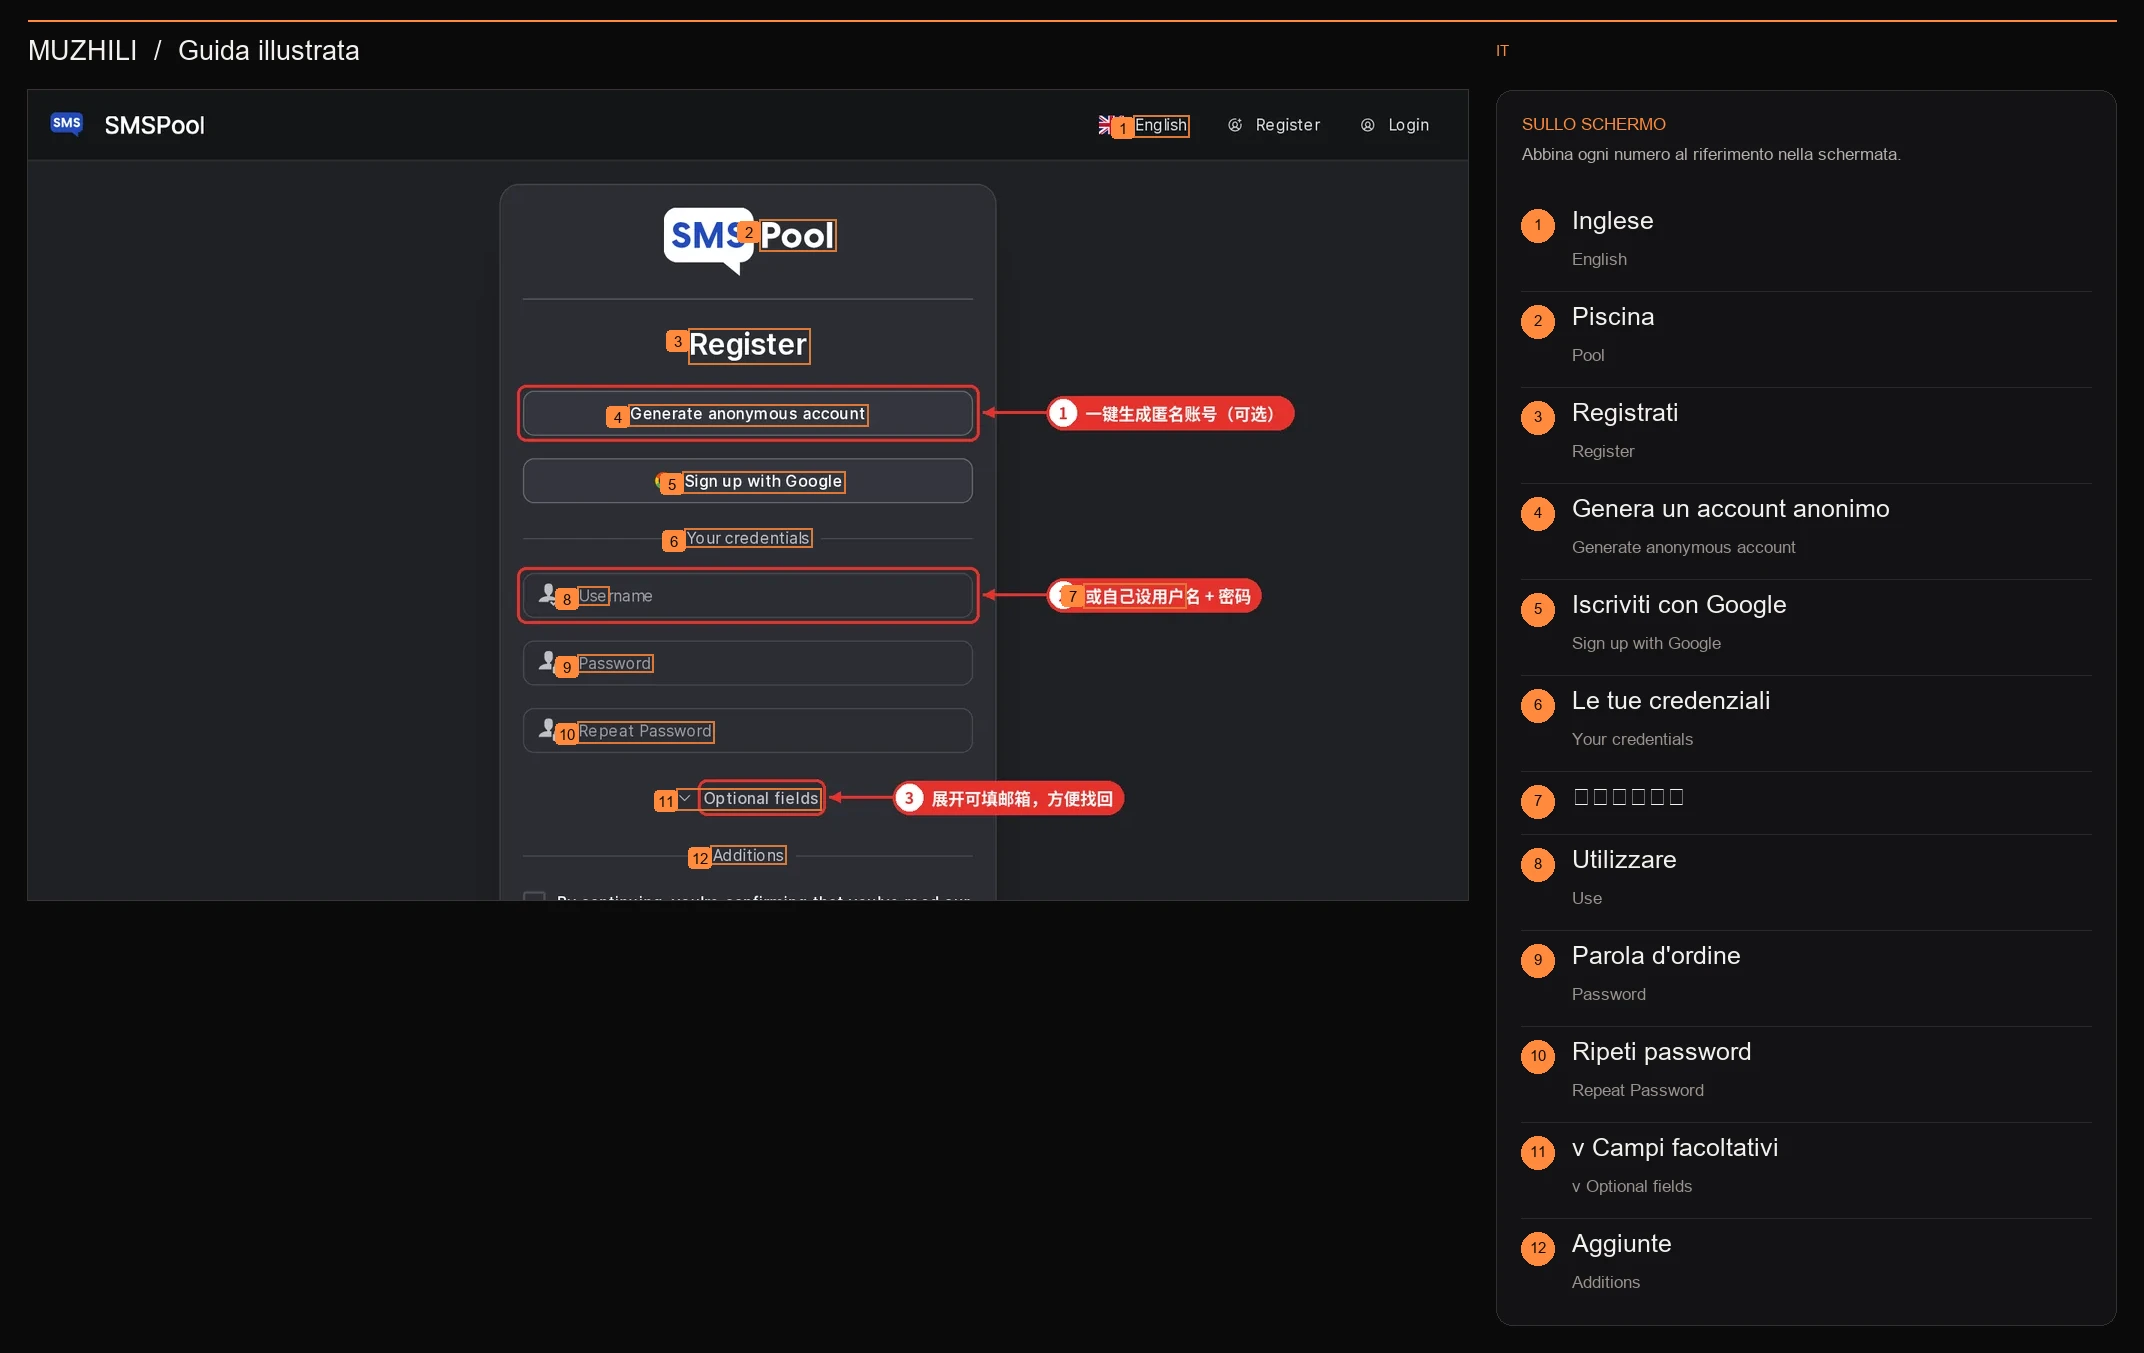Click the Register heading in form
Screen dimensions: 2144x1353
(x=748, y=345)
